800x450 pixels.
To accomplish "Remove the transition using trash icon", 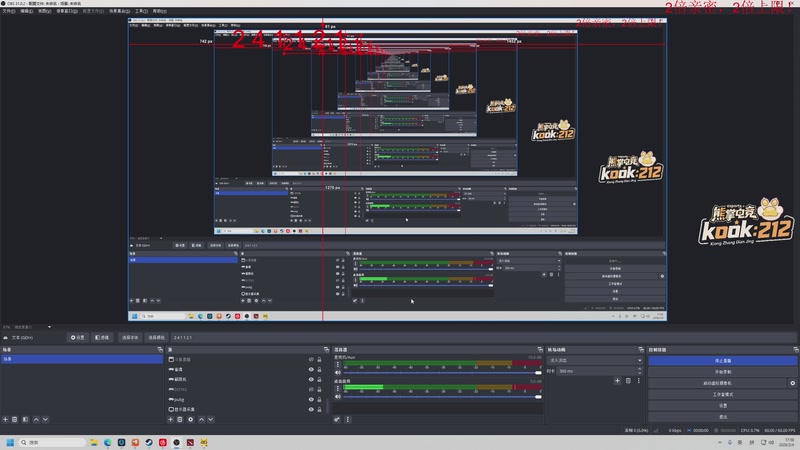I will pyautogui.click(x=628, y=381).
